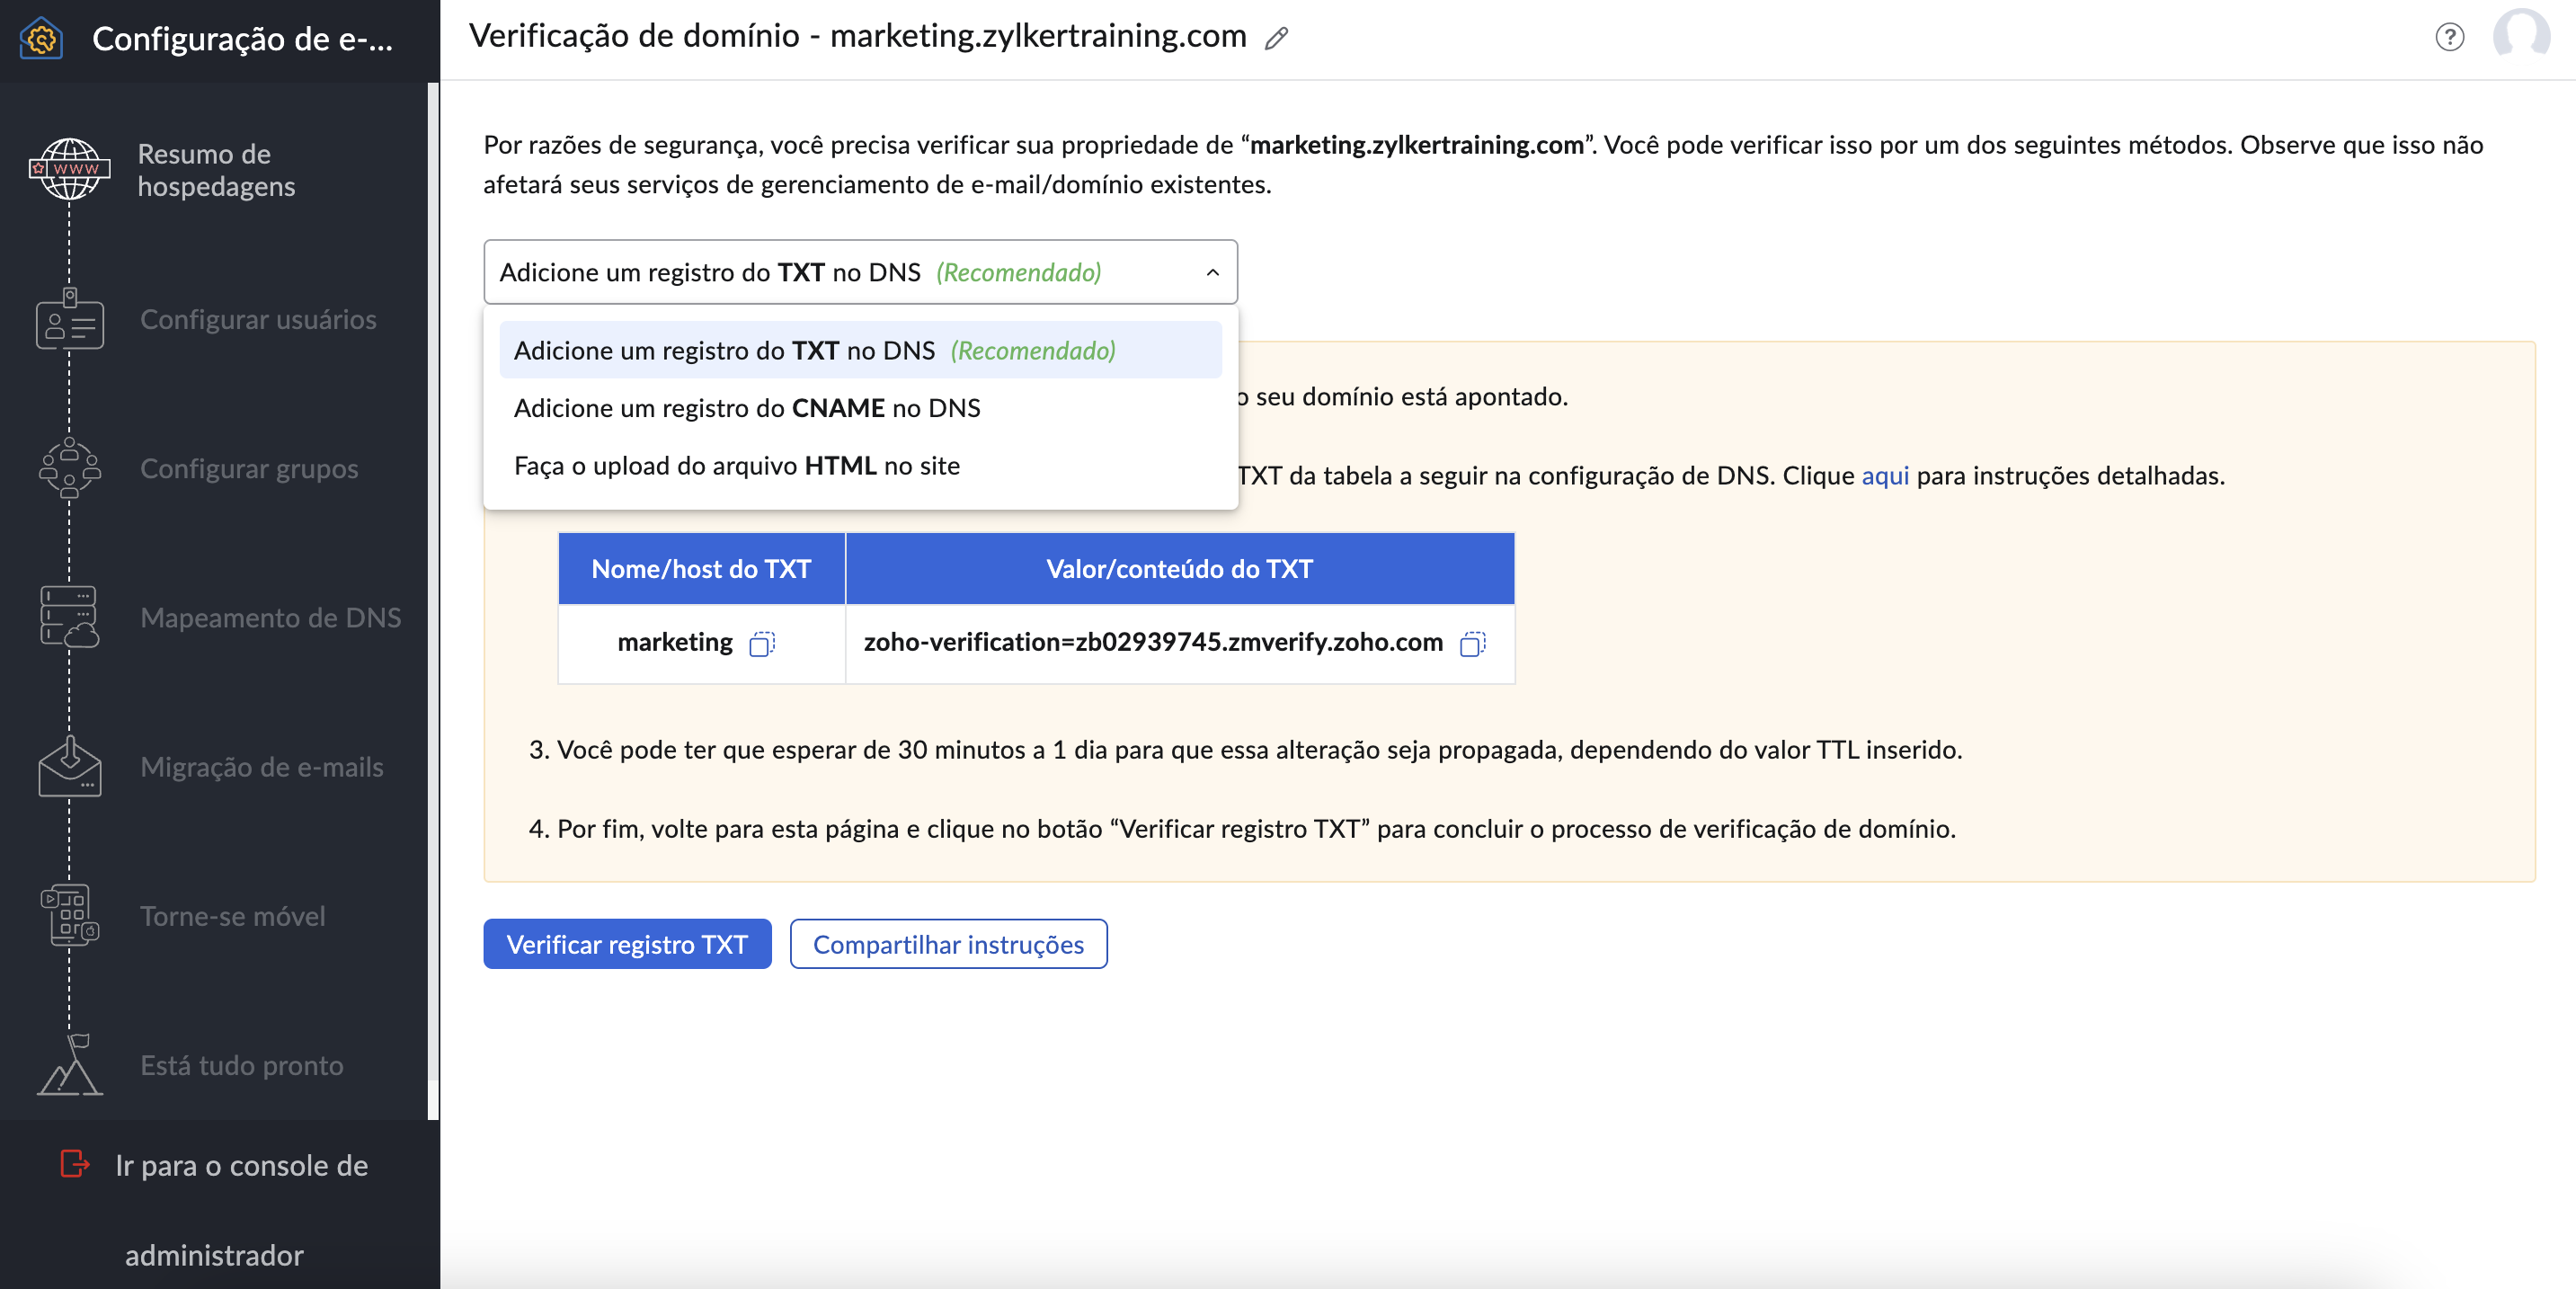Copy the TXT host name marketing
Viewport: 2576px width, 1289px height.
[x=762, y=643]
